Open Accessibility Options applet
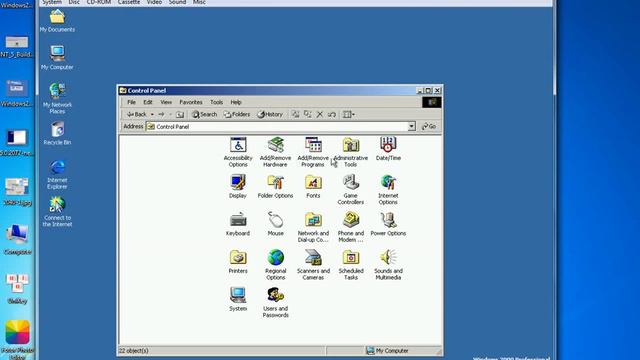The height and width of the screenshot is (360, 640). (x=238, y=152)
